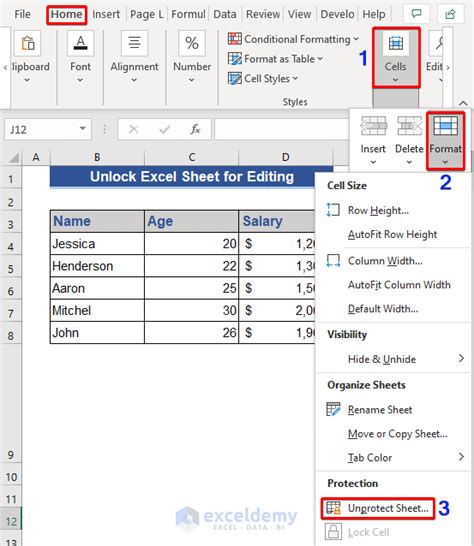Select column B header
474x546 pixels.
point(97,157)
